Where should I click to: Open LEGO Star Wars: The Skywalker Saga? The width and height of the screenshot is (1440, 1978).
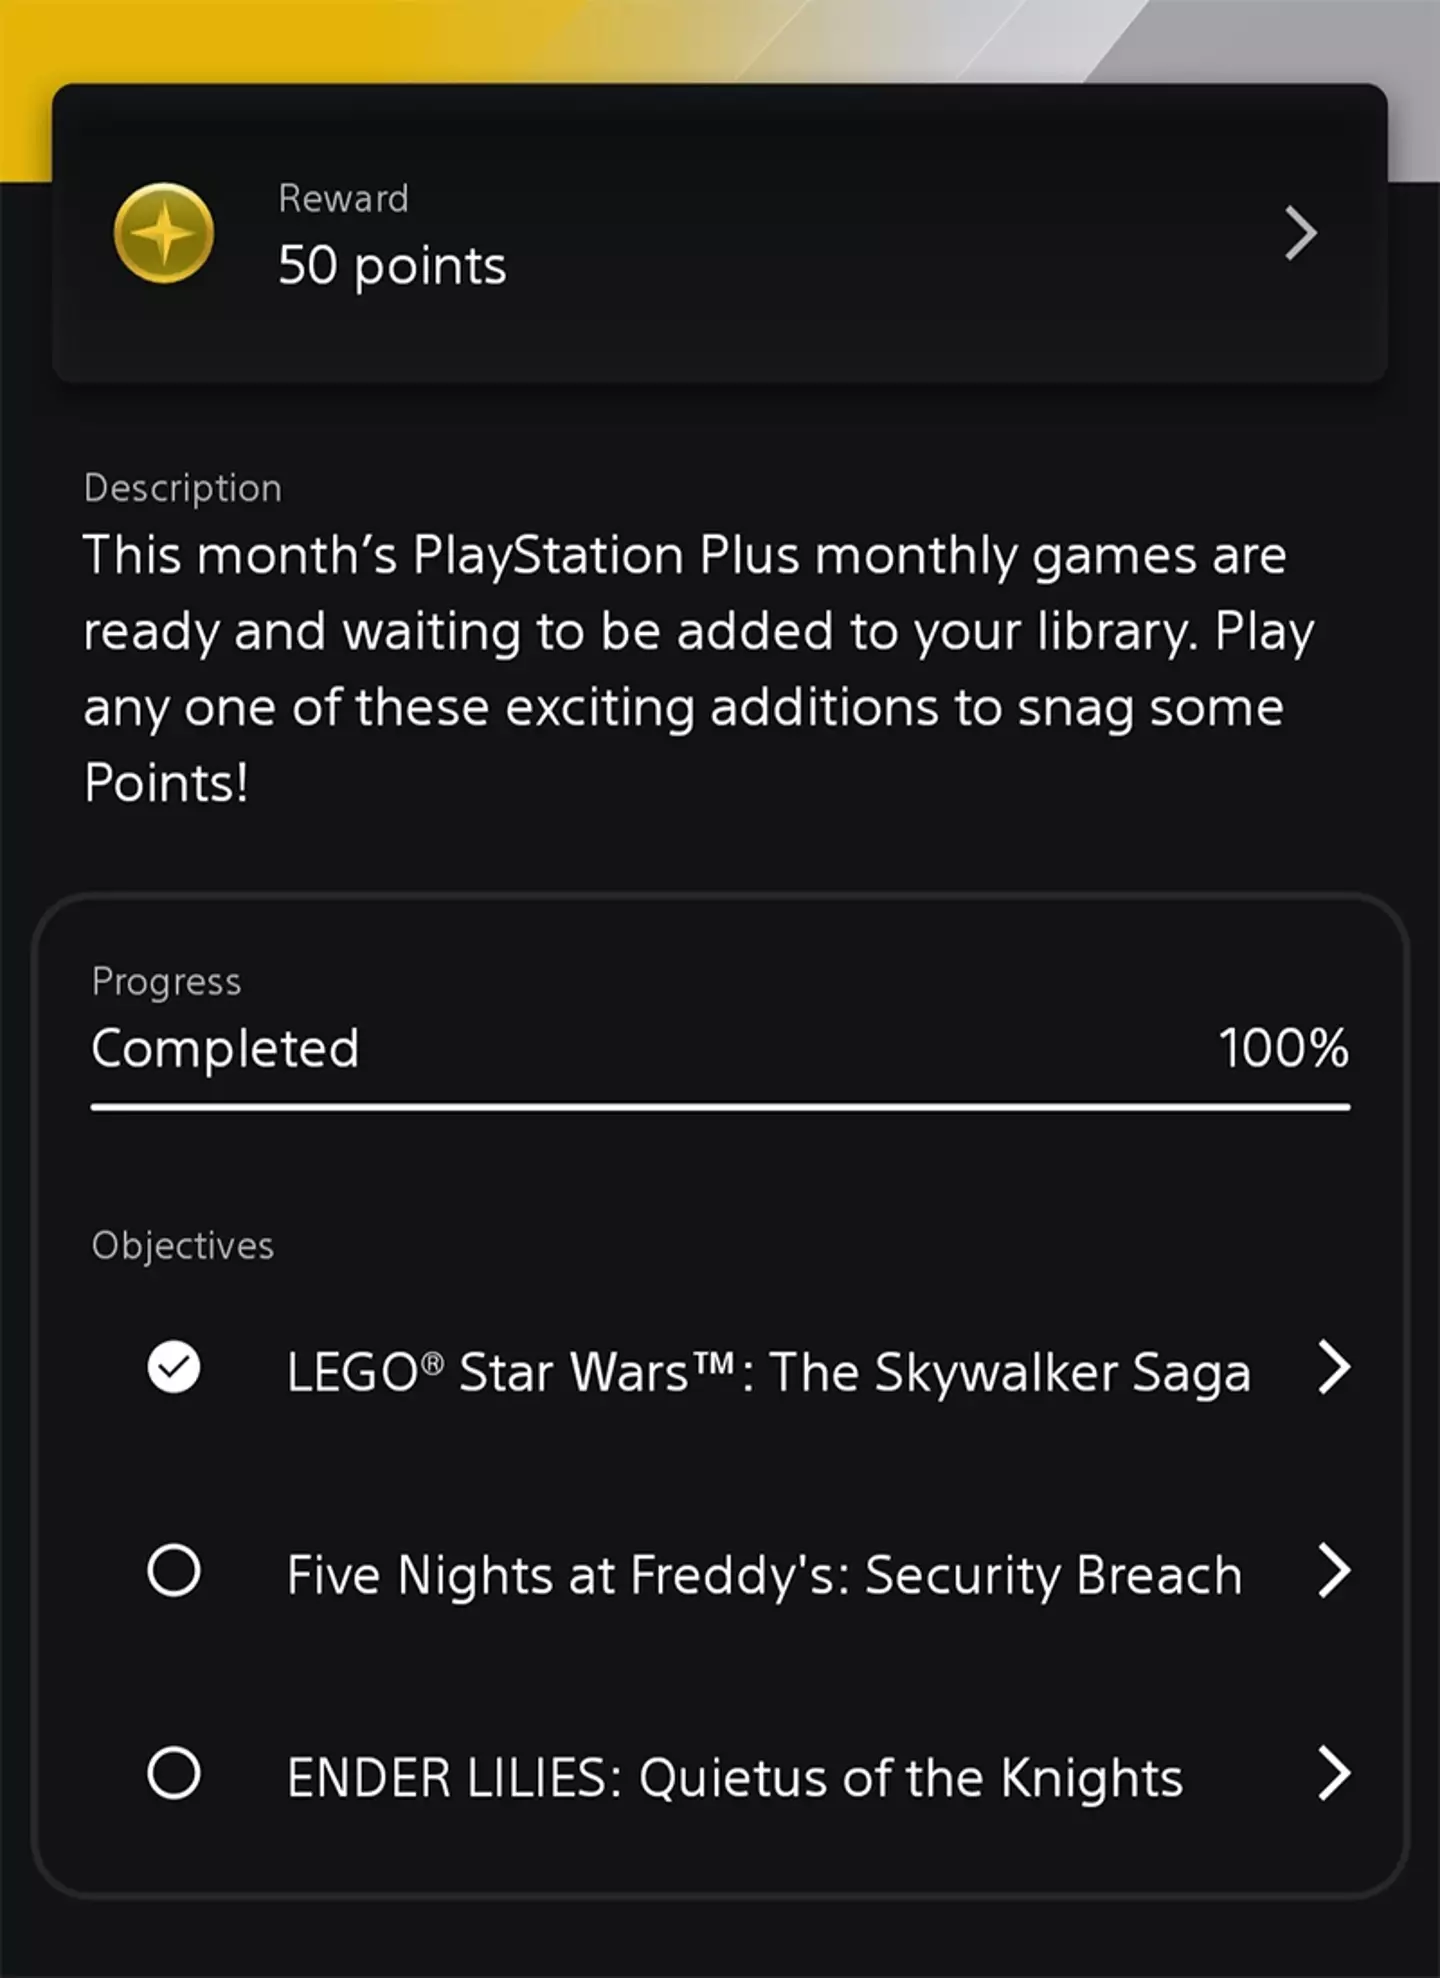tap(768, 1372)
